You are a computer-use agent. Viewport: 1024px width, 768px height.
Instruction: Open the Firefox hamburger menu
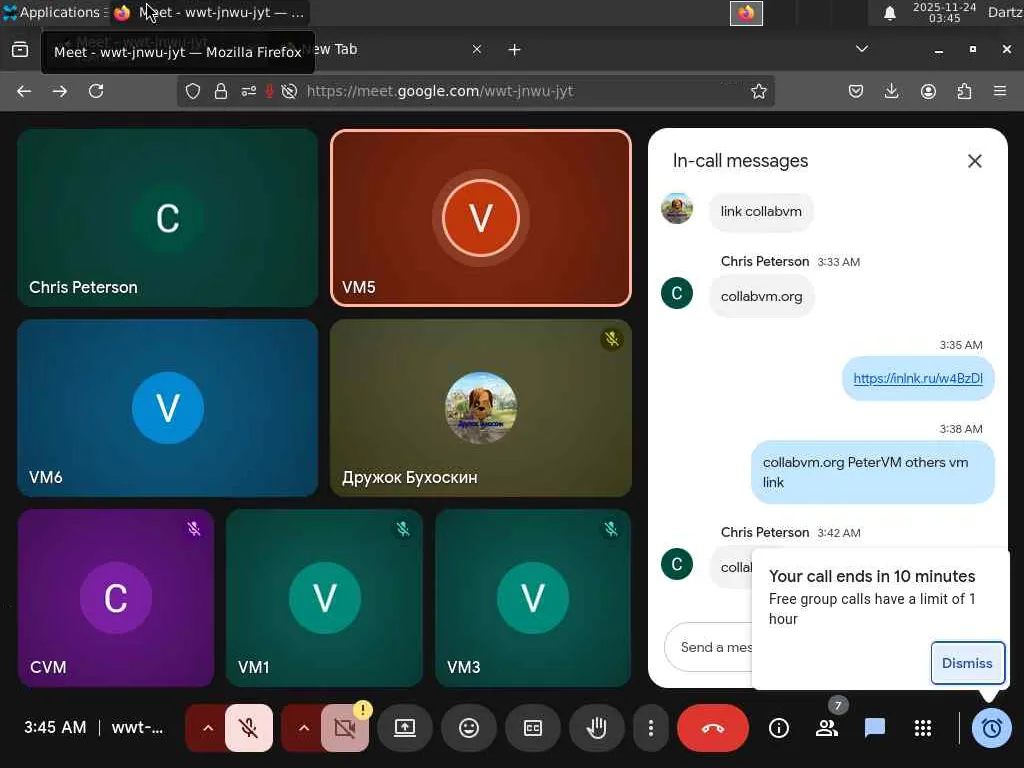1000,91
